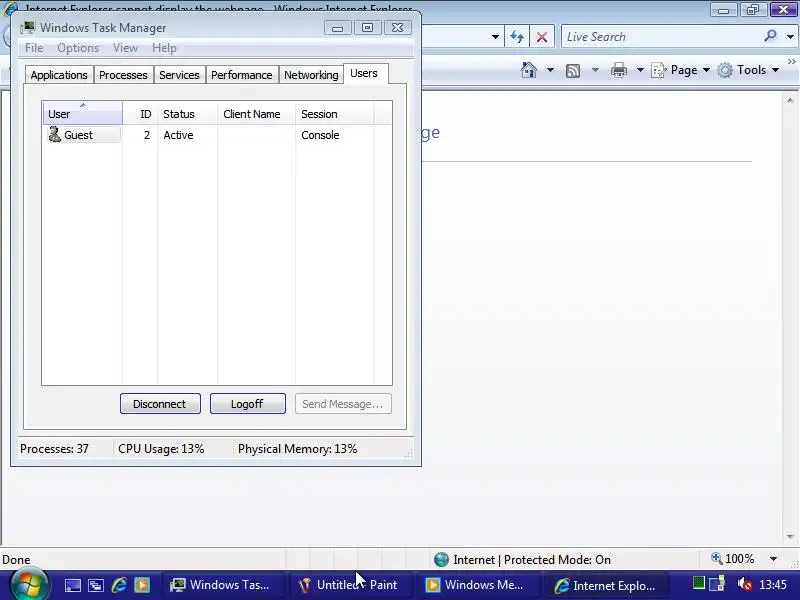Screen dimensions: 800x600
Task: Click the Live Search magnifier icon
Action: pyautogui.click(x=770, y=36)
